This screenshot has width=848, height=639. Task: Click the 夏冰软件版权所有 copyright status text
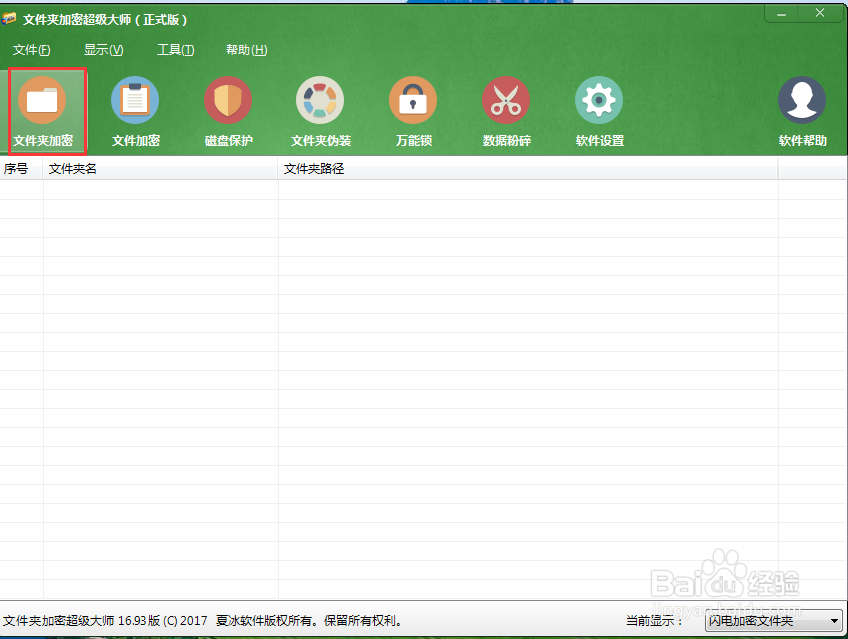pyautogui.click(x=309, y=621)
